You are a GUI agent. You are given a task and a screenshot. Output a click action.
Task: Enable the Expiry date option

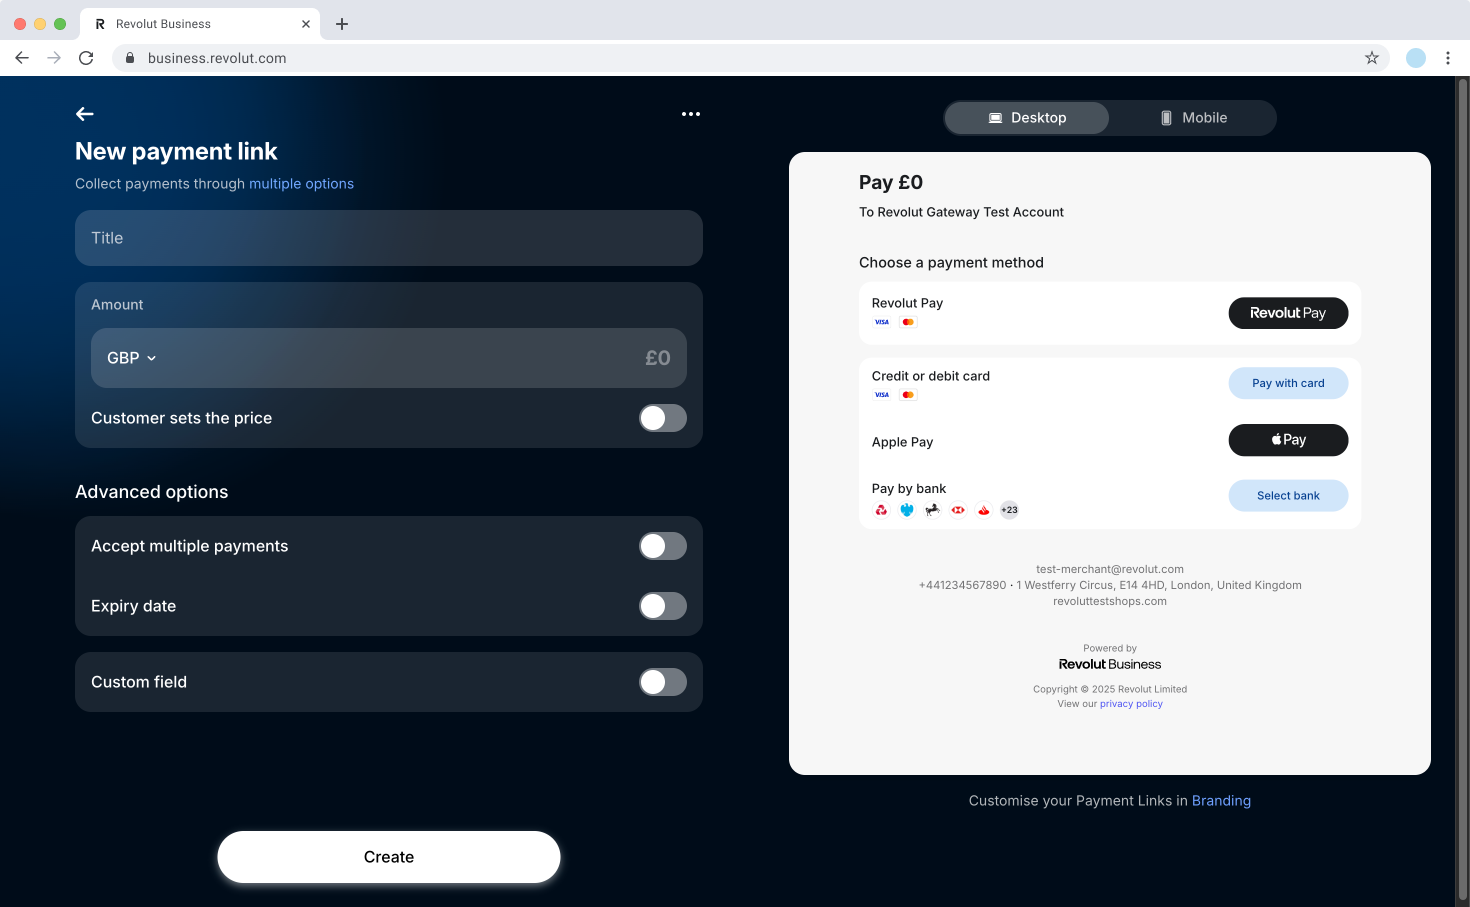tap(663, 606)
